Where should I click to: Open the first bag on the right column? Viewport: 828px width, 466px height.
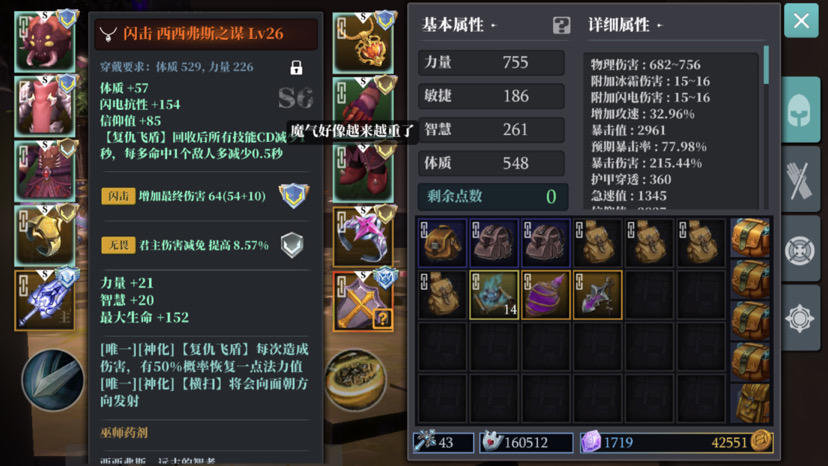[750, 237]
